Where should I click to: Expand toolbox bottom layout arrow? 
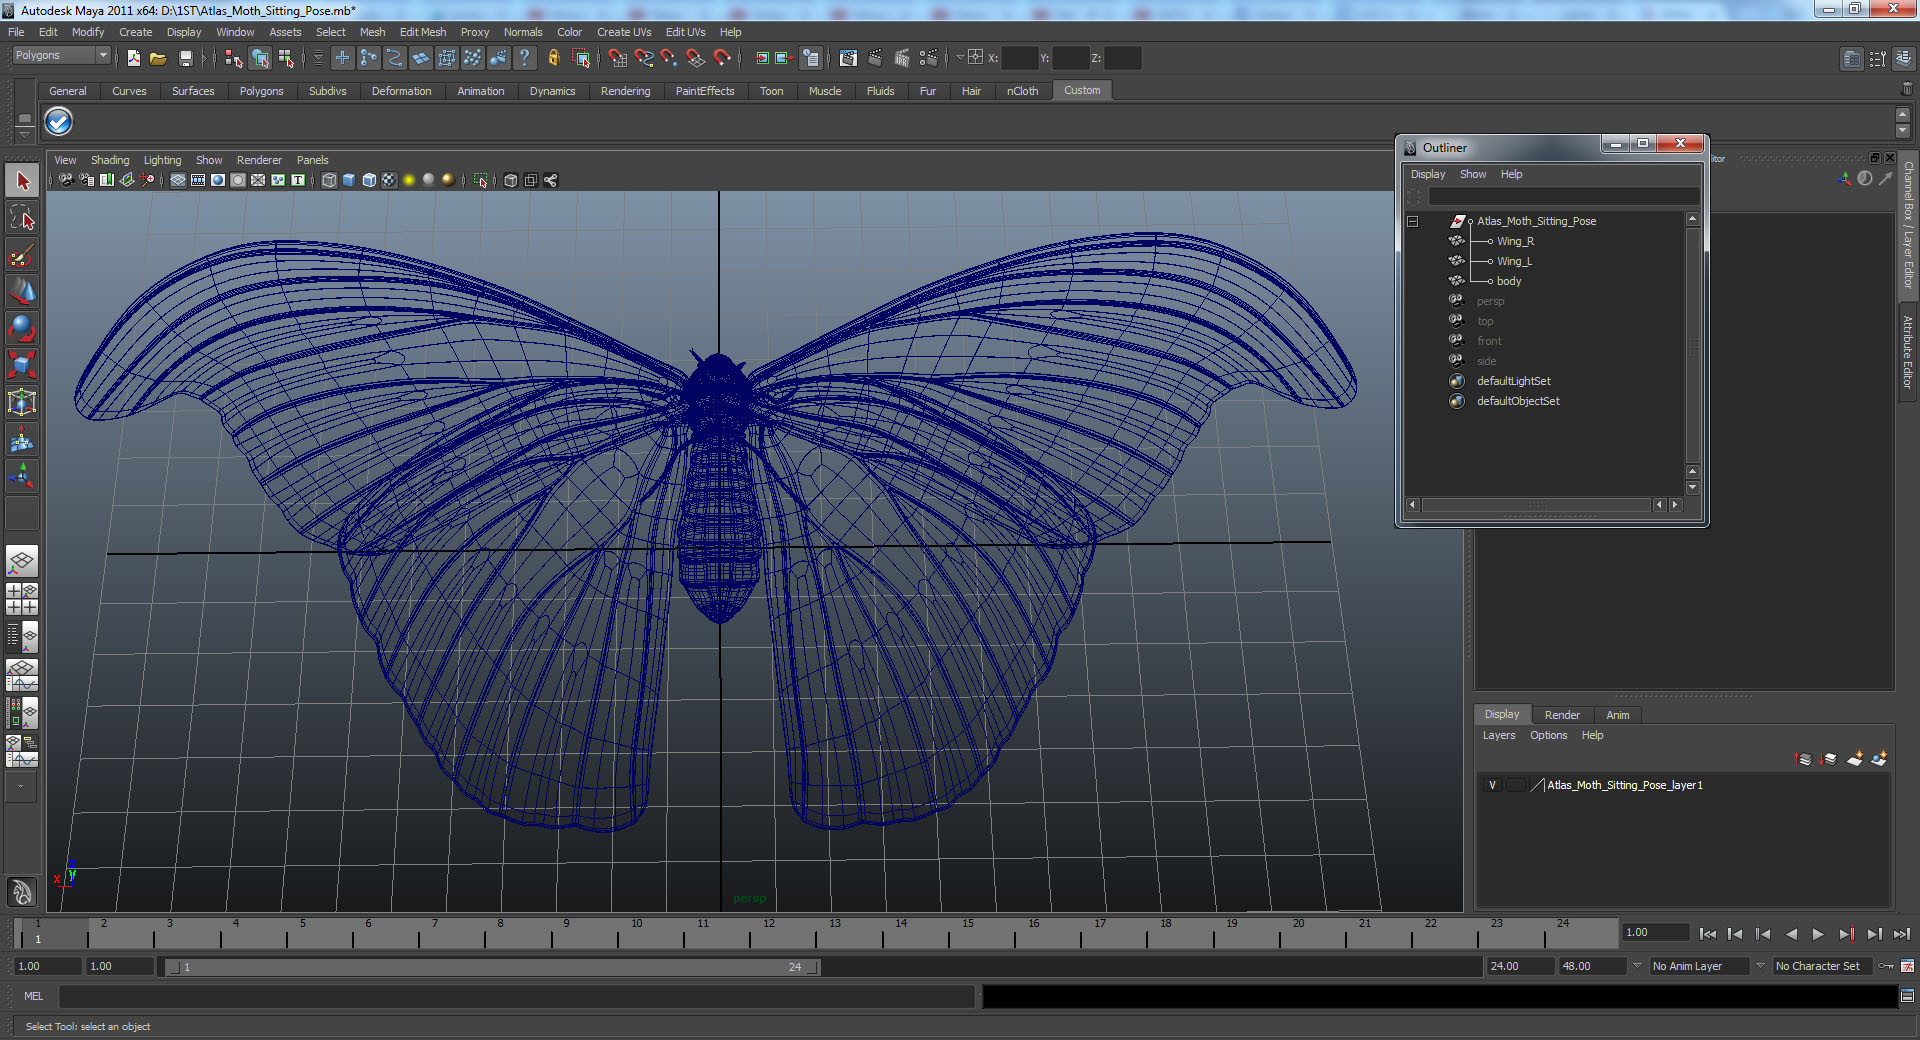[21, 787]
